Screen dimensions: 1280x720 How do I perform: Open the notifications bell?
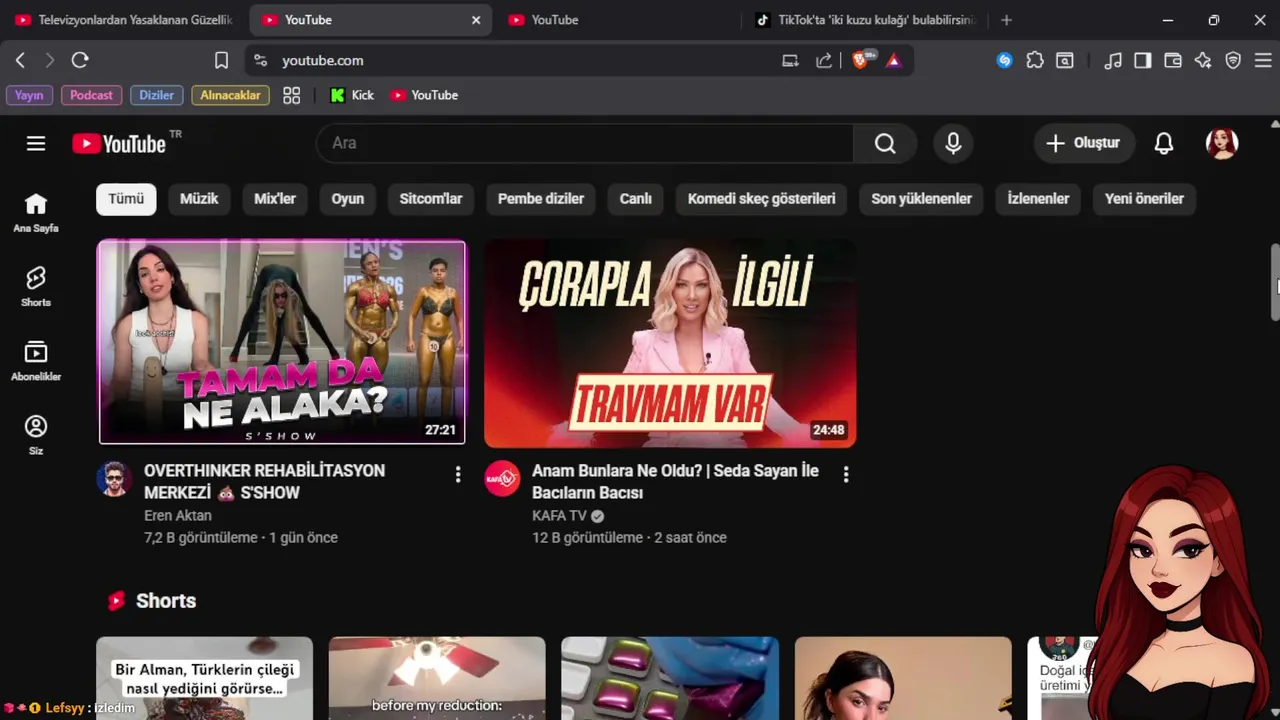[x=1164, y=143]
